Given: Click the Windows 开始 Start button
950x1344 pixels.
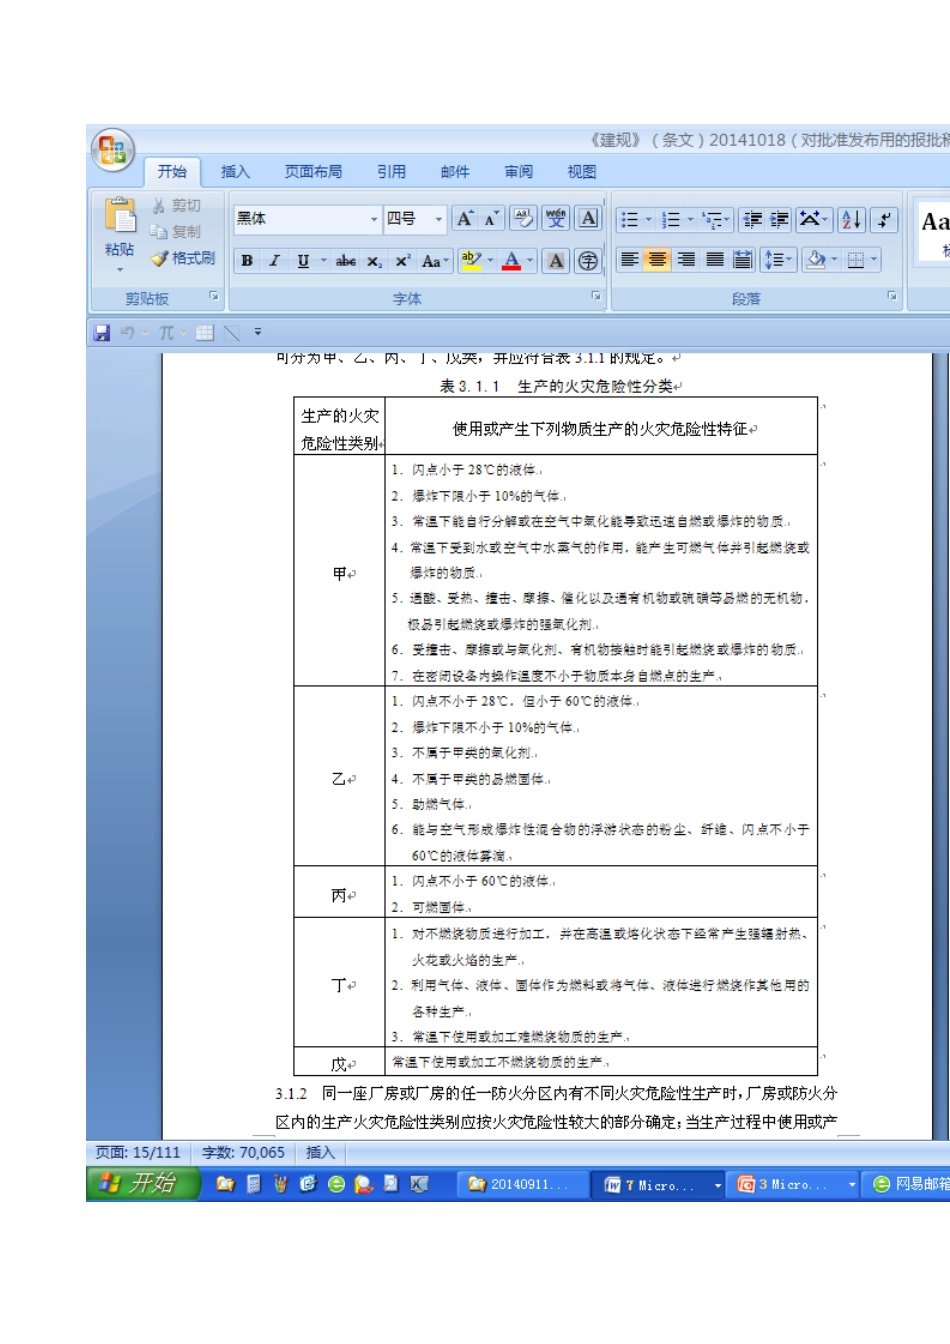Looking at the screenshot, I should (x=143, y=1184).
